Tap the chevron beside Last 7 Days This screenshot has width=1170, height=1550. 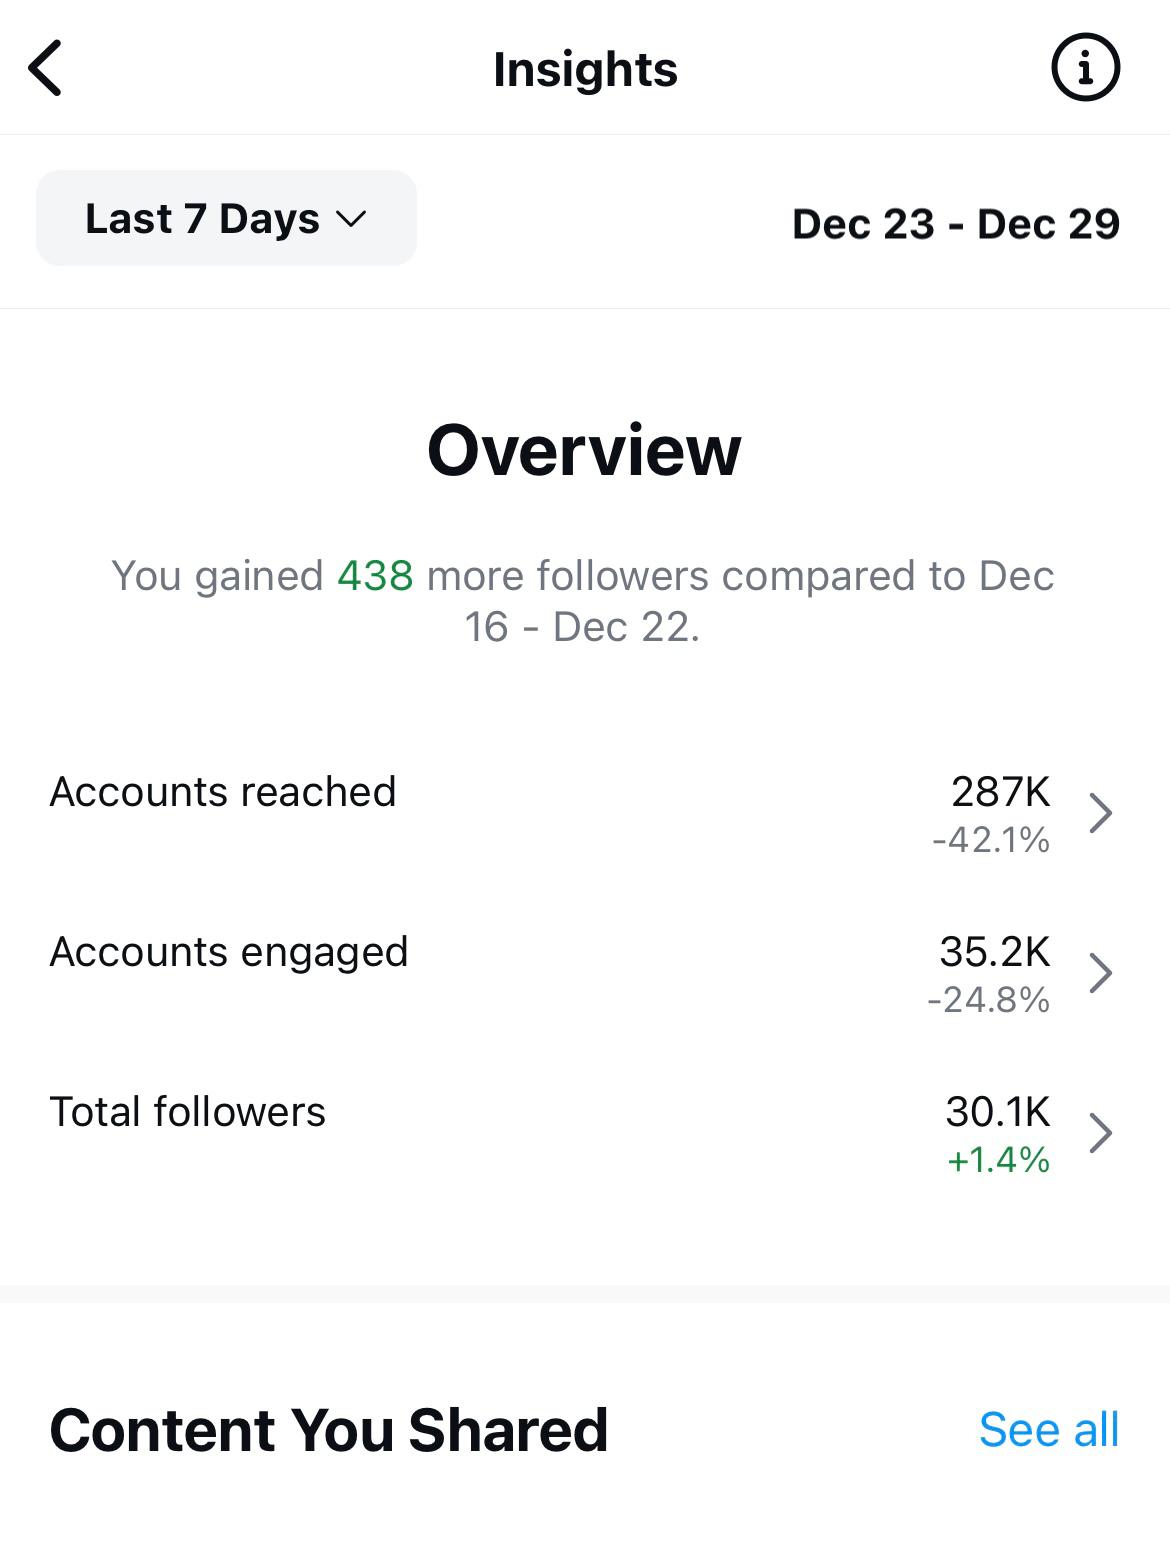point(351,219)
